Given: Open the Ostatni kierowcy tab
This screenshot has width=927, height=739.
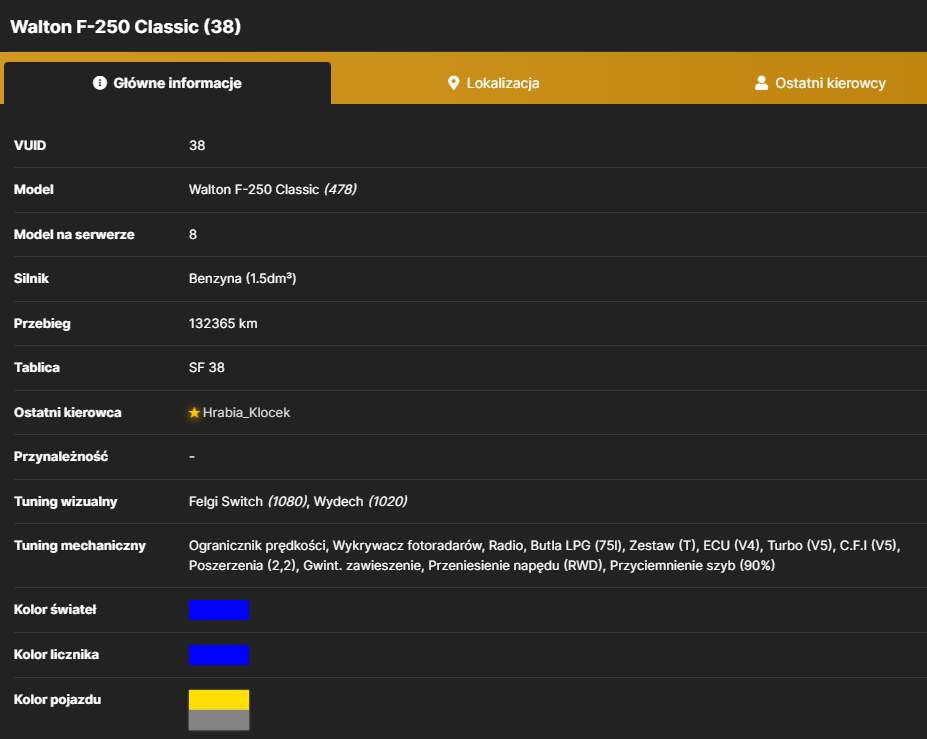Looking at the screenshot, I should click(820, 83).
